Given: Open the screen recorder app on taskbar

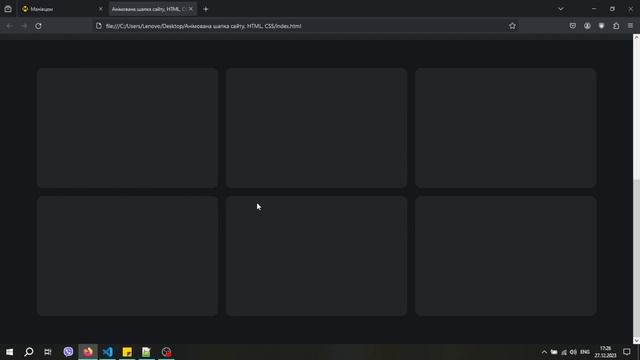Looking at the screenshot, I should click(166, 351).
